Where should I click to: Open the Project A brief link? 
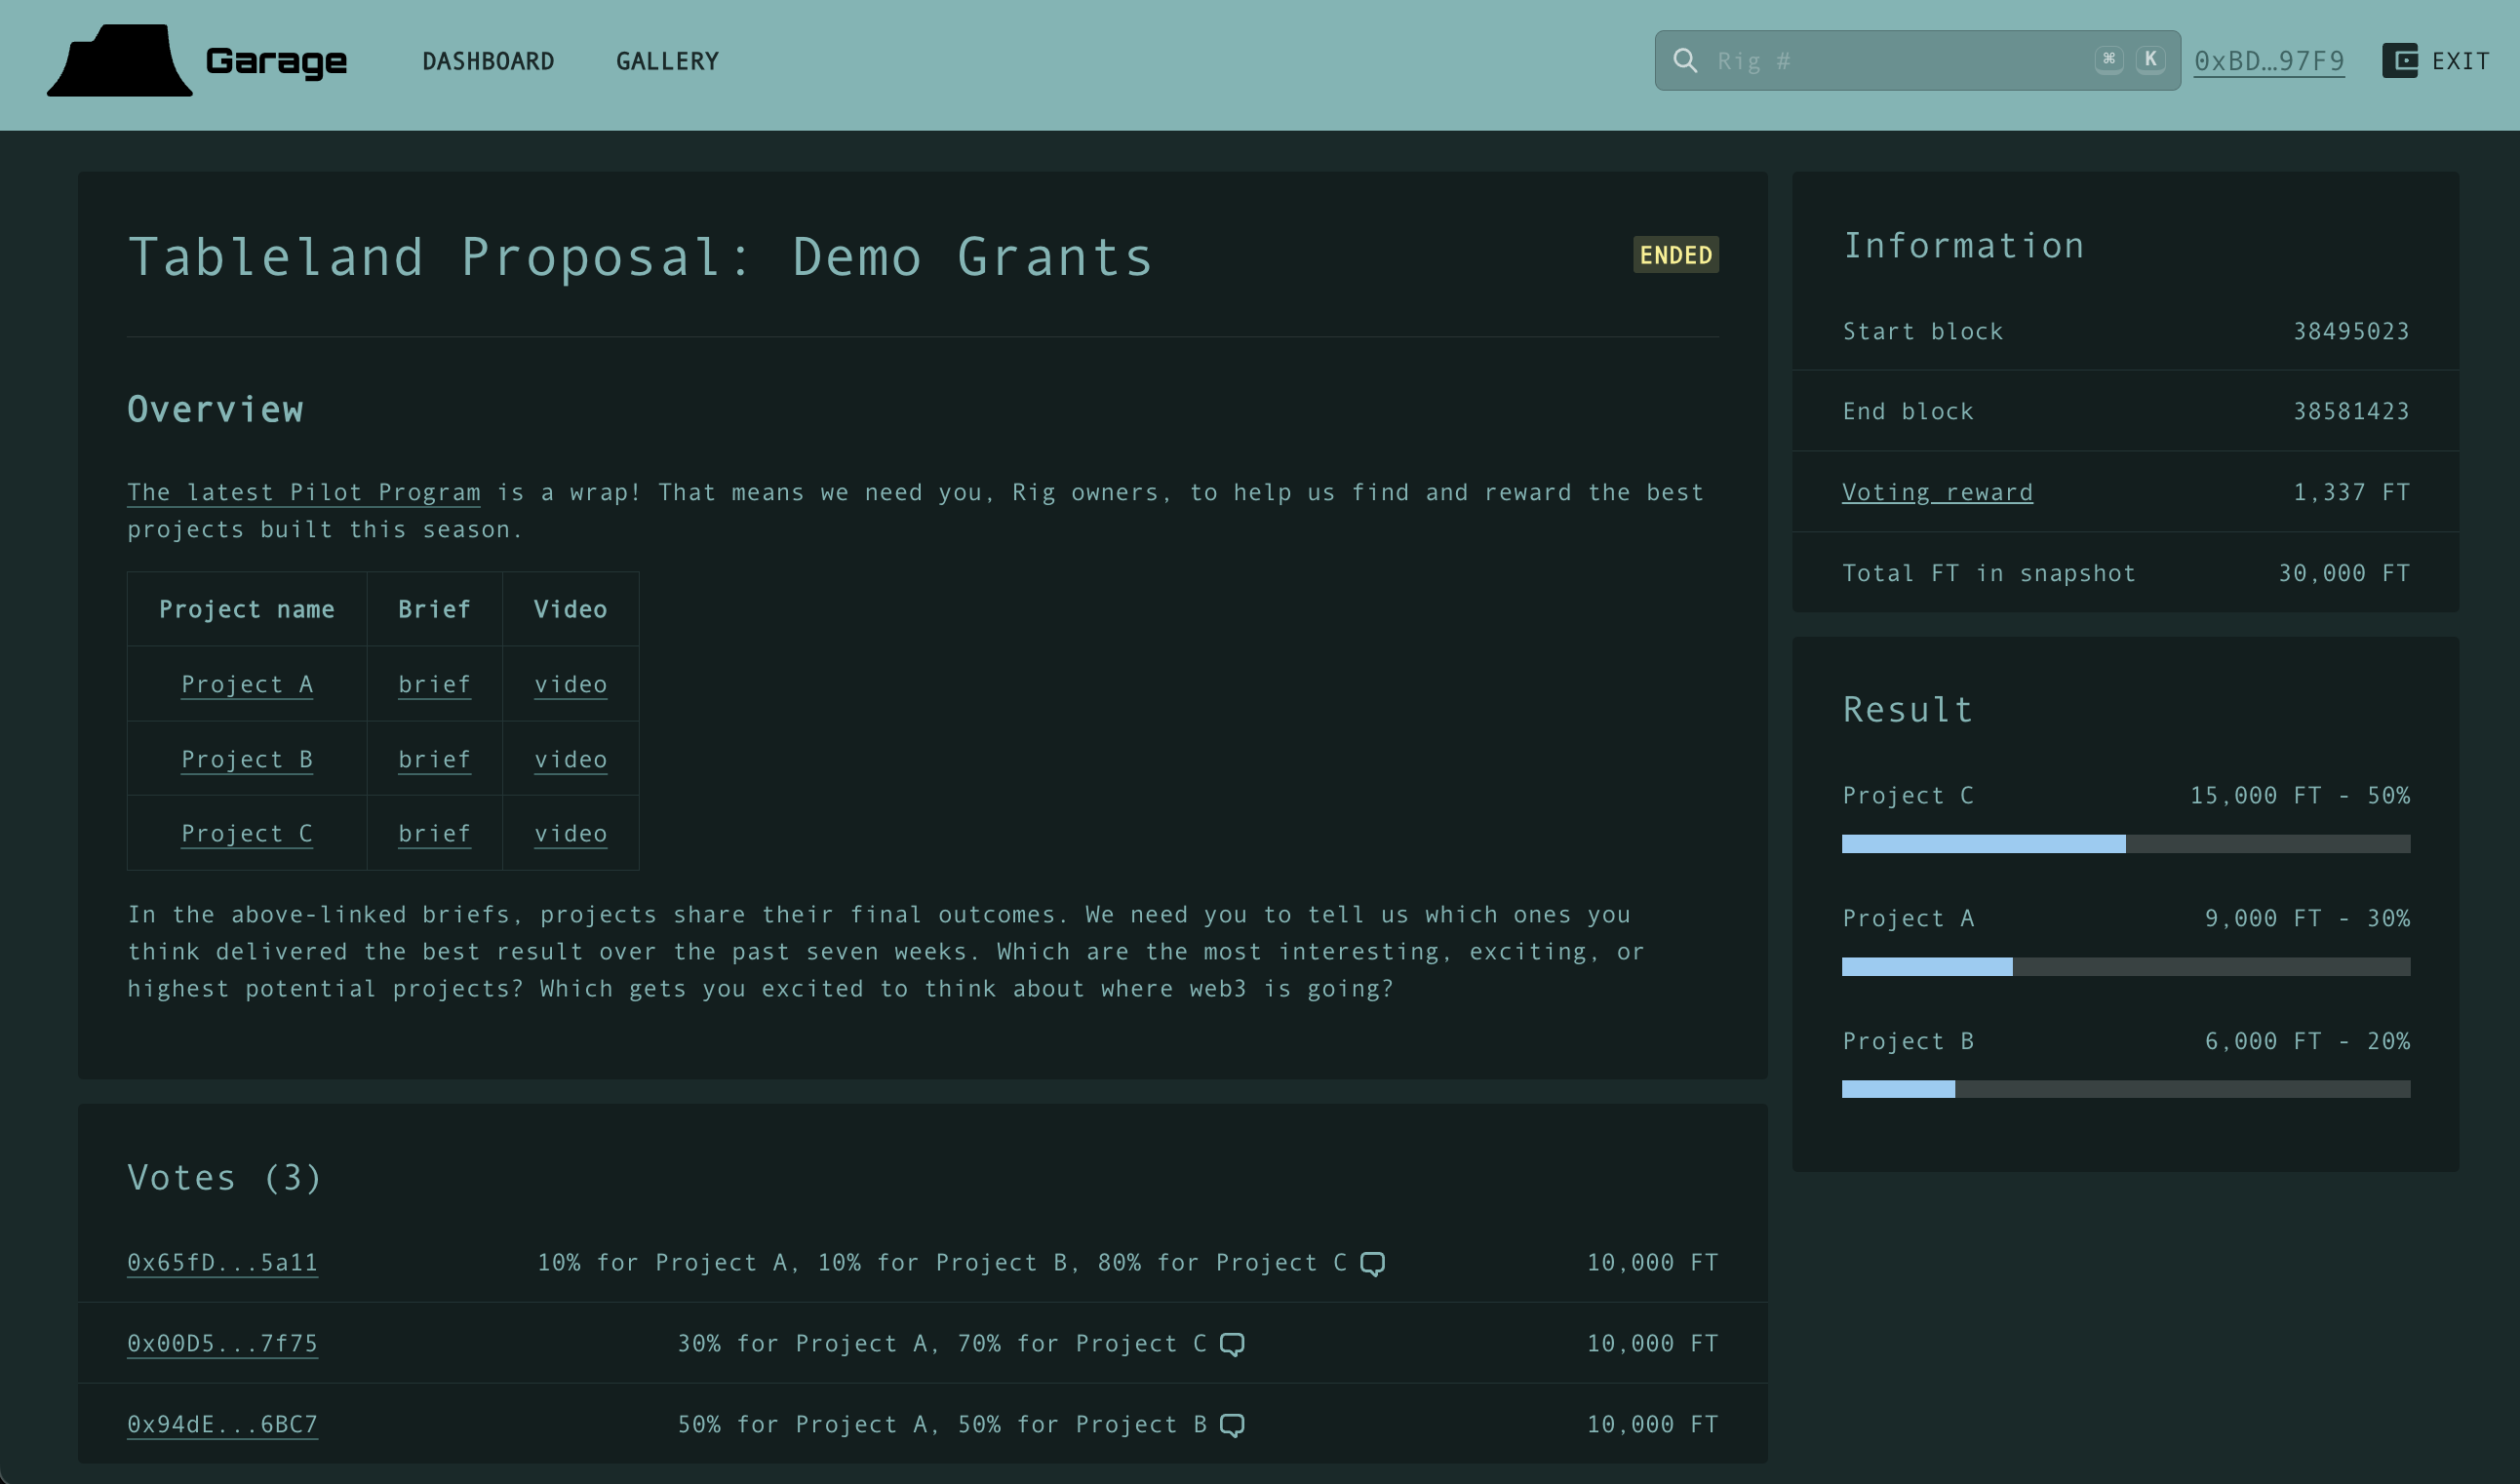point(434,685)
